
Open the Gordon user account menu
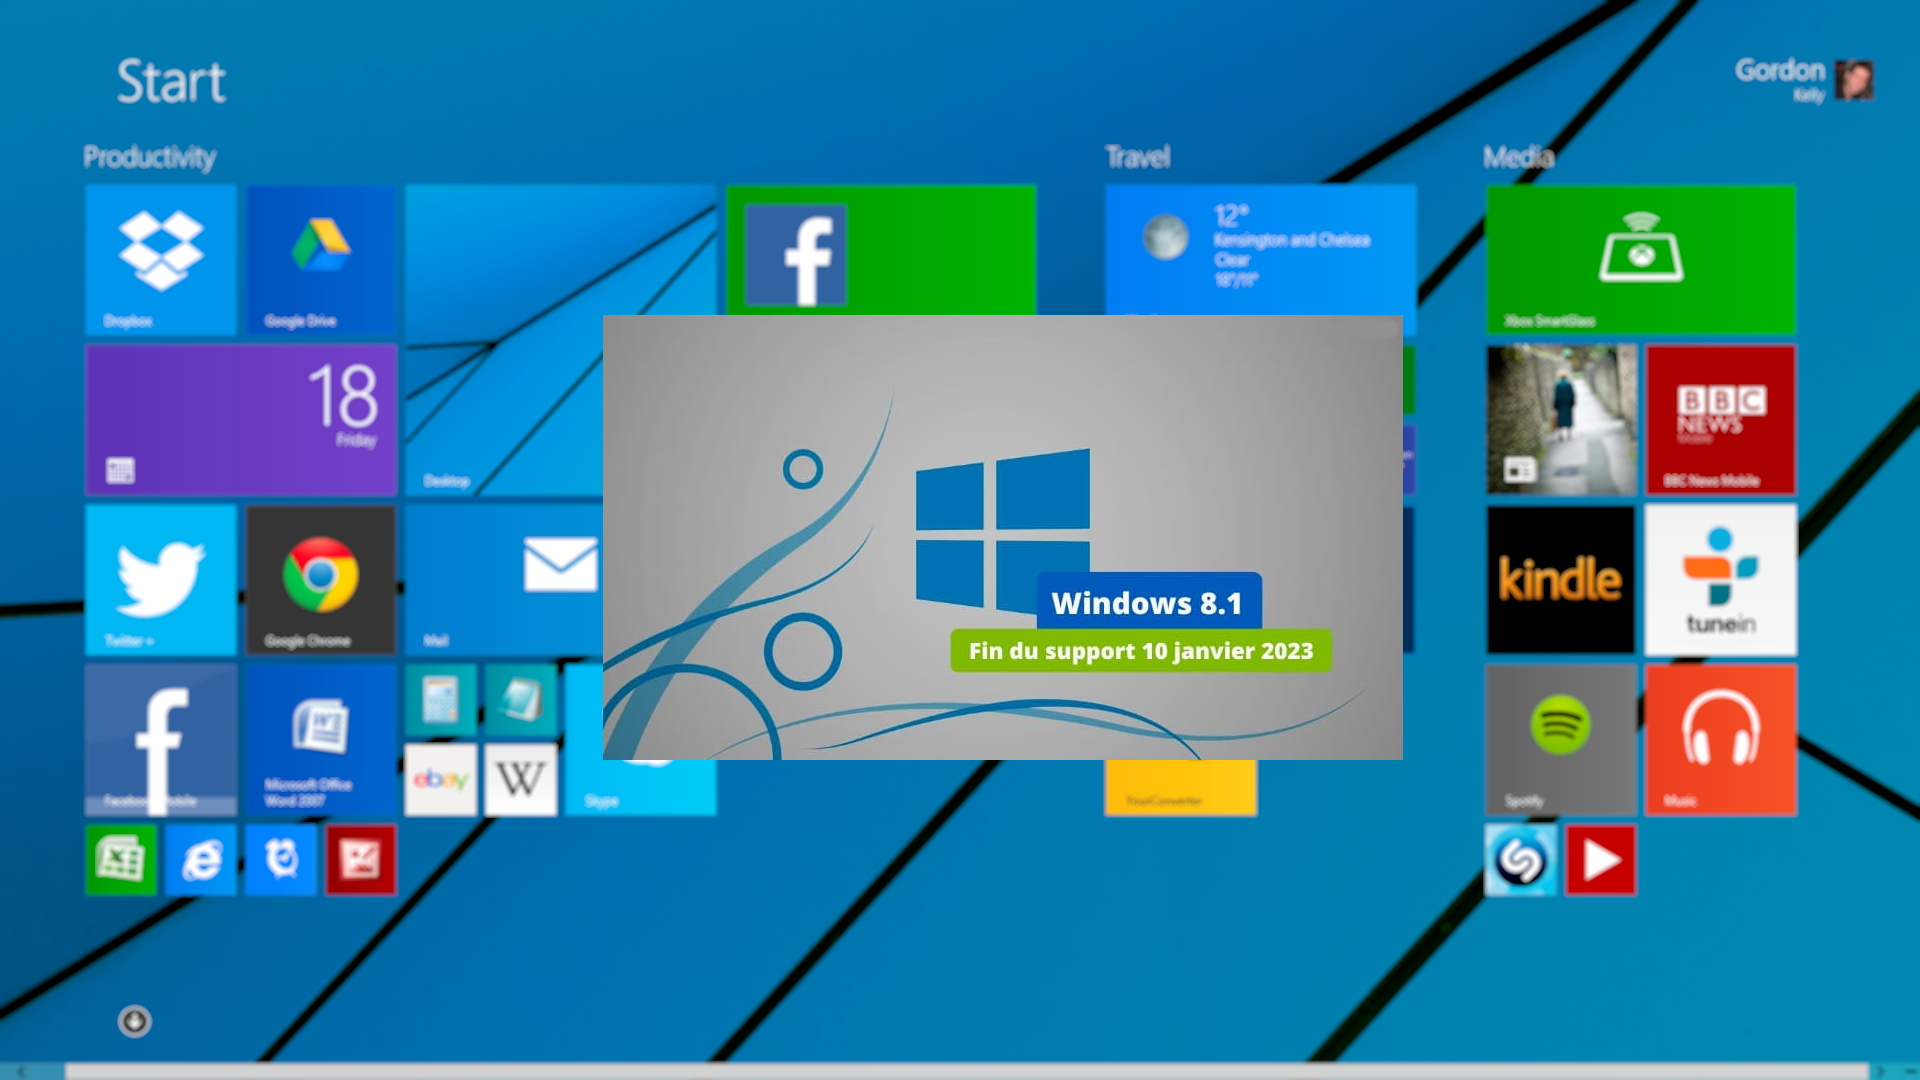[1804, 80]
